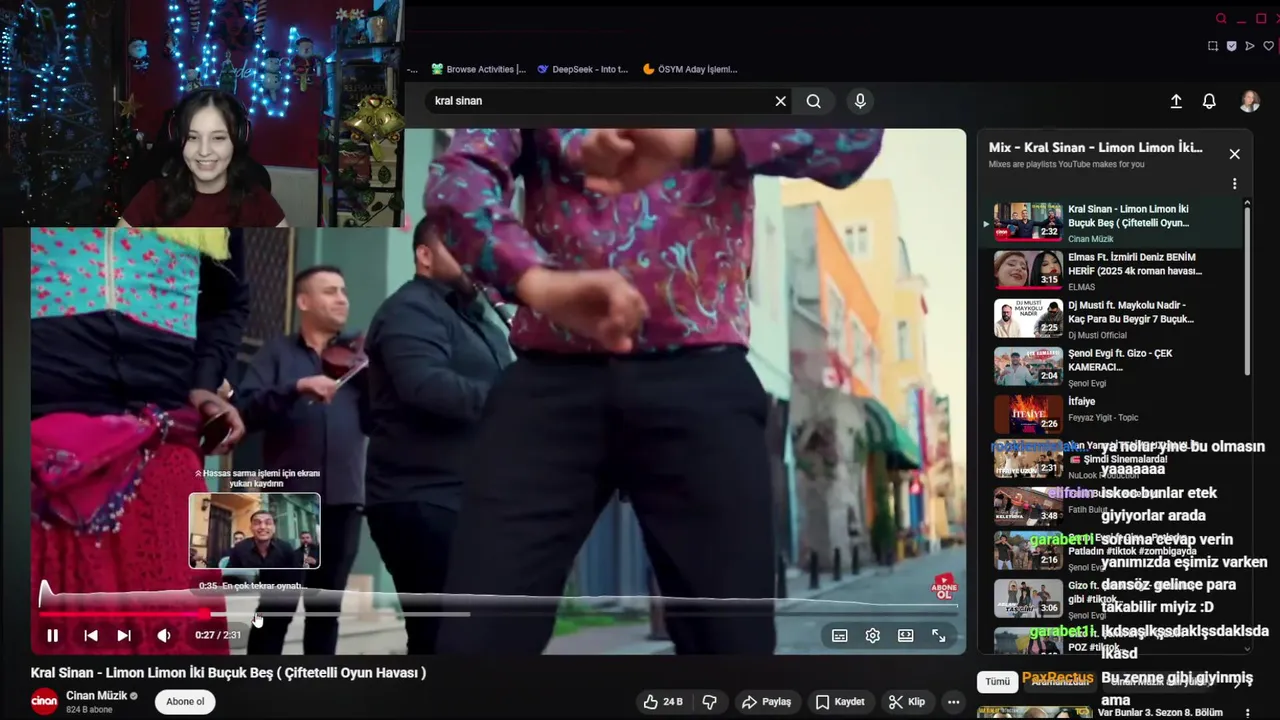Like the video with 24 B likes

663,702
